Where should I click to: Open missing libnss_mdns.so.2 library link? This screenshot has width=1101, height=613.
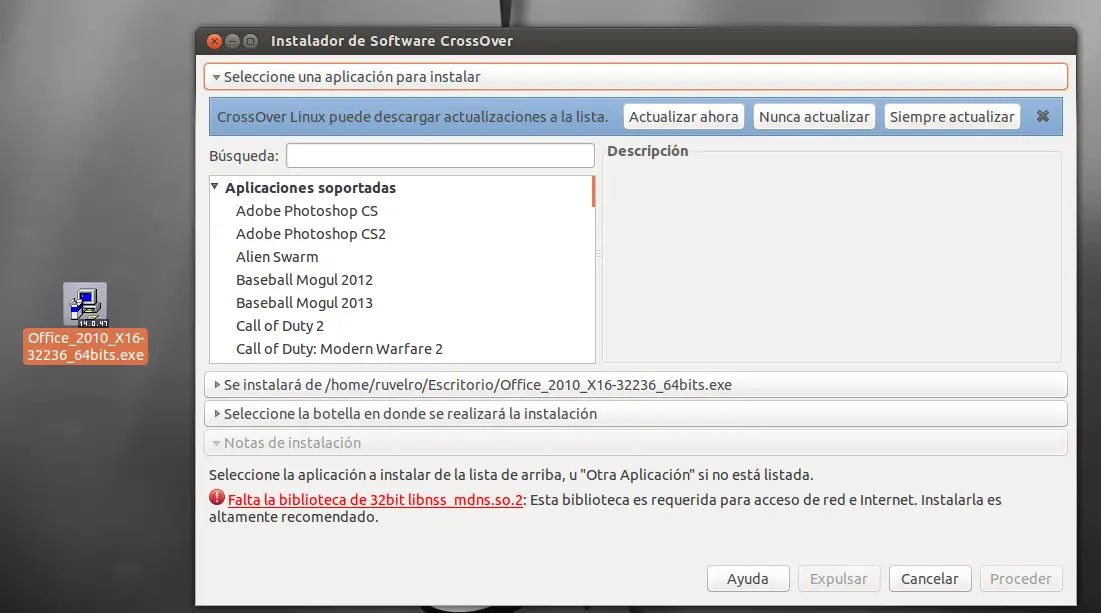[x=375, y=500]
